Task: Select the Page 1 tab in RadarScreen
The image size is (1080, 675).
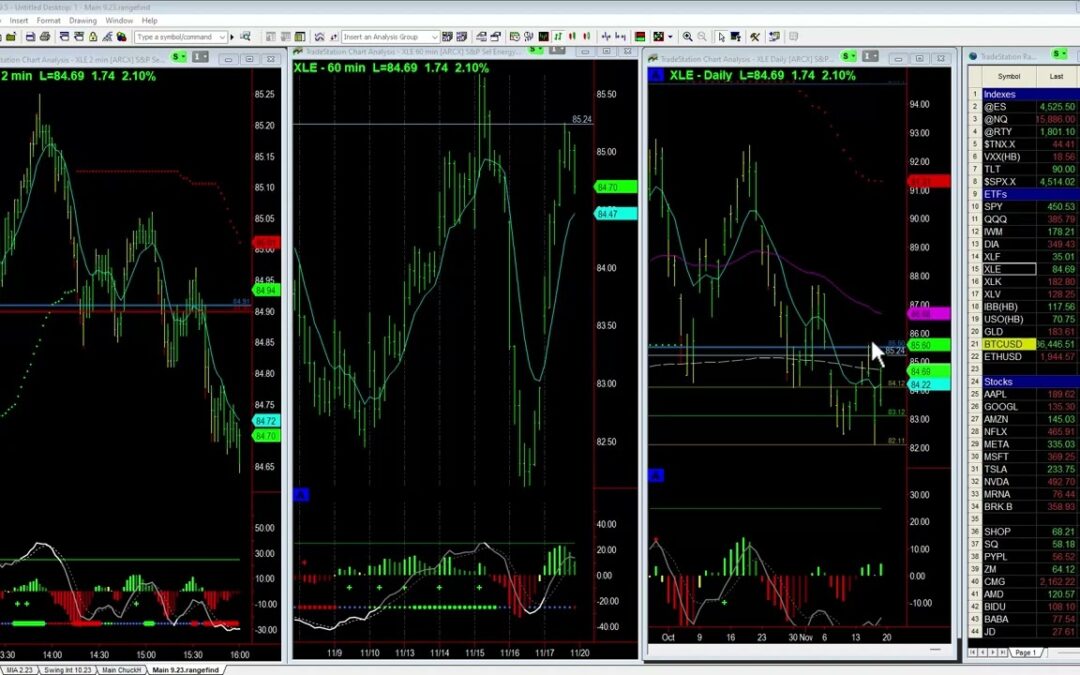Action: [1025, 652]
